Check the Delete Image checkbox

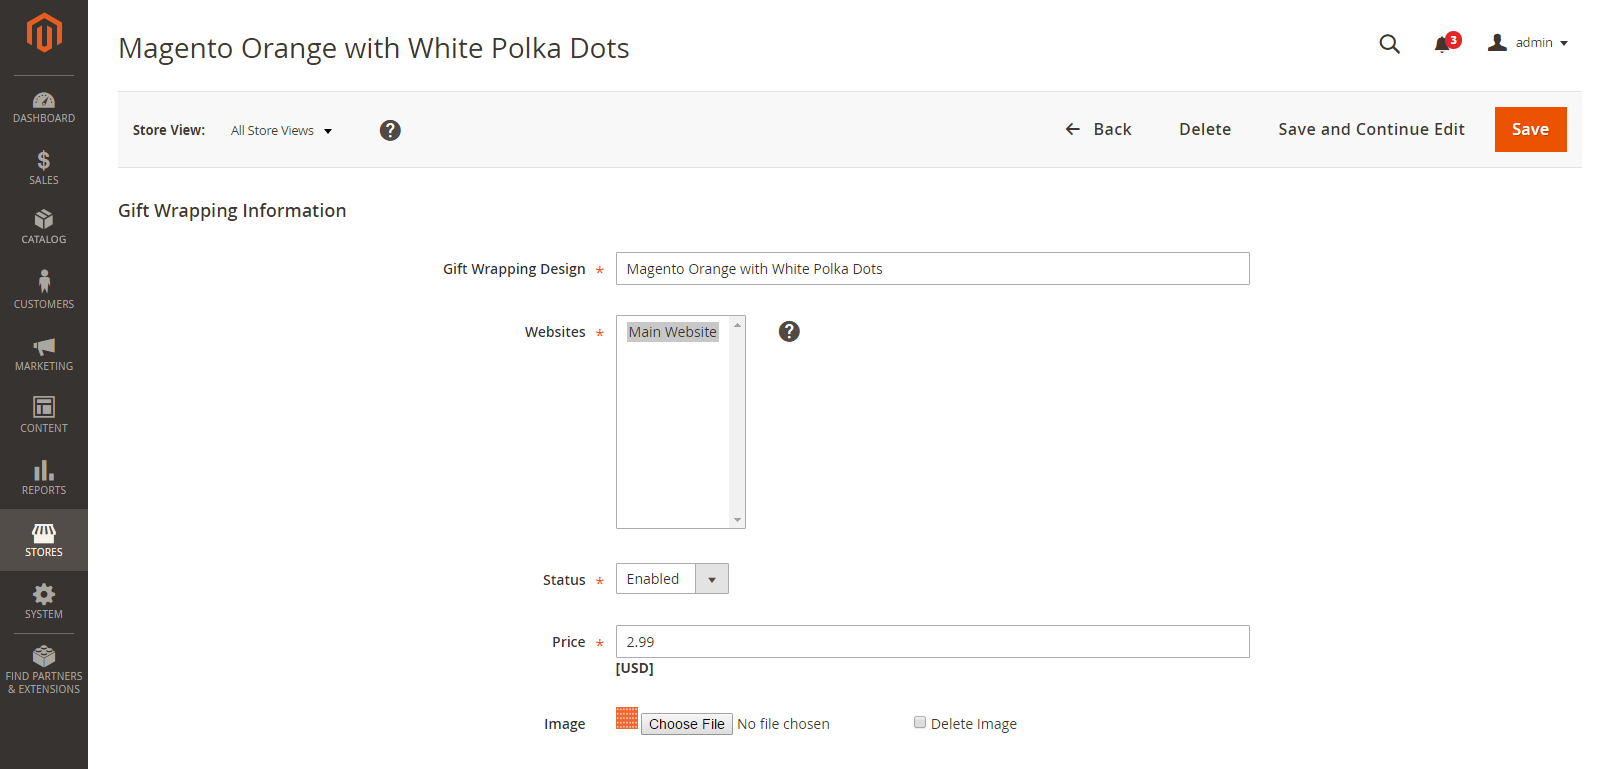tap(920, 722)
